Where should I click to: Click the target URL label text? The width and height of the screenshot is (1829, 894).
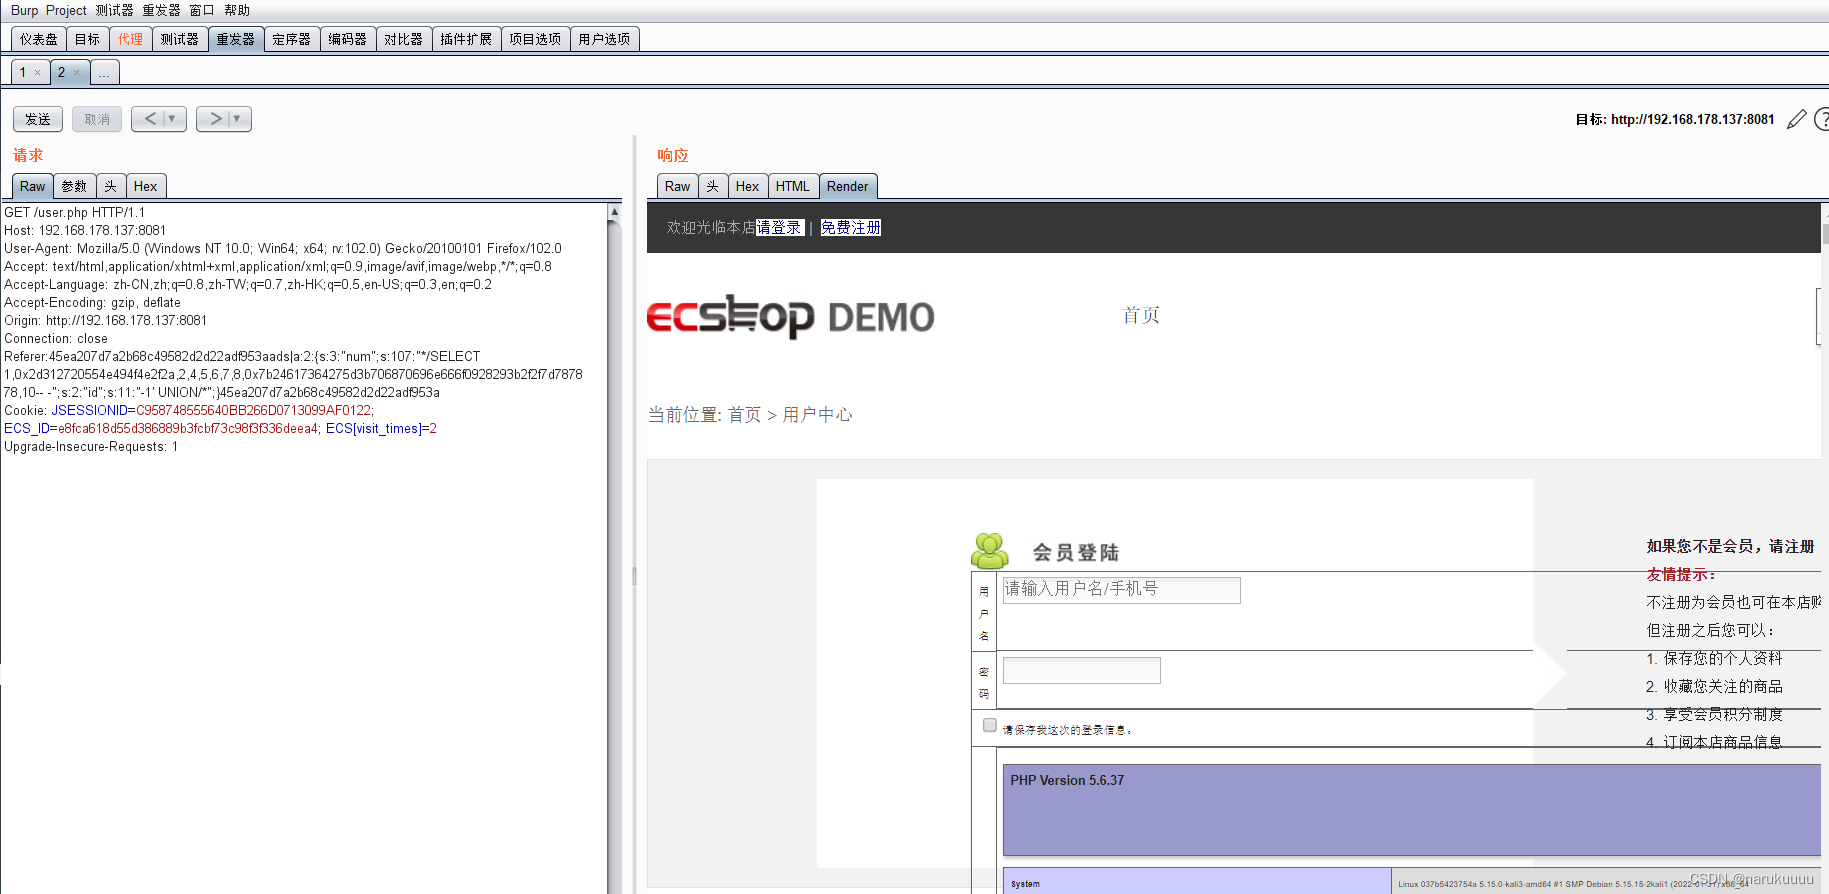point(1675,119)
